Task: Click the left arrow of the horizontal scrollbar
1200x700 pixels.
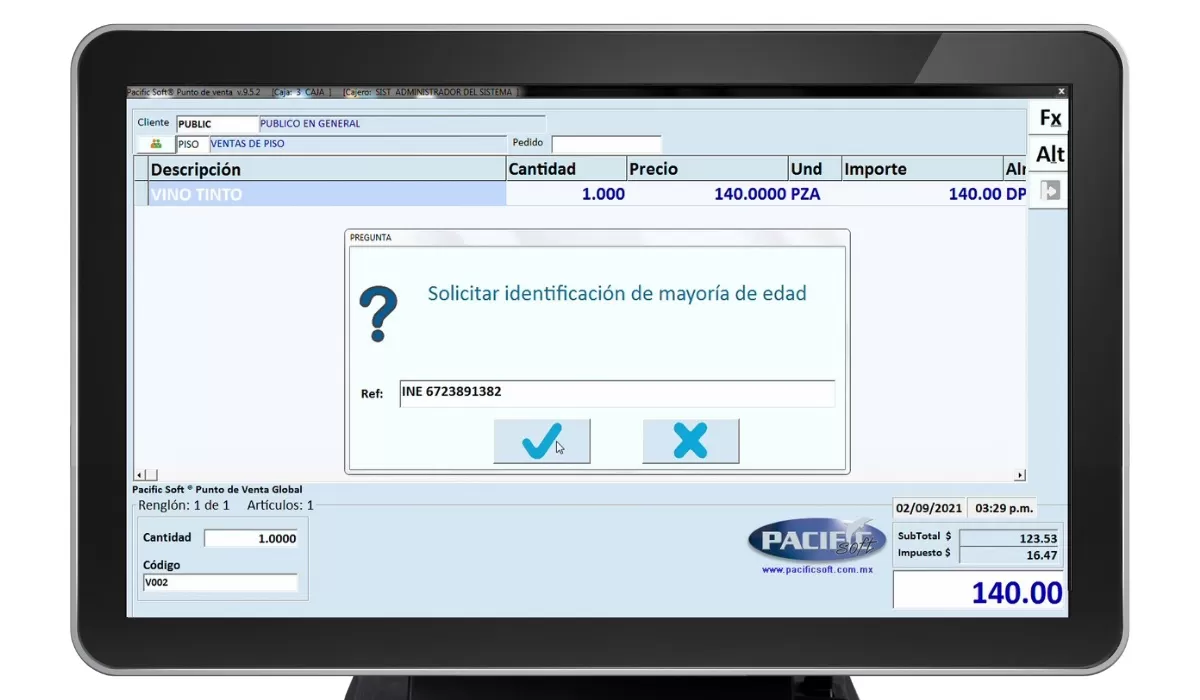Action: click(138, 473)
